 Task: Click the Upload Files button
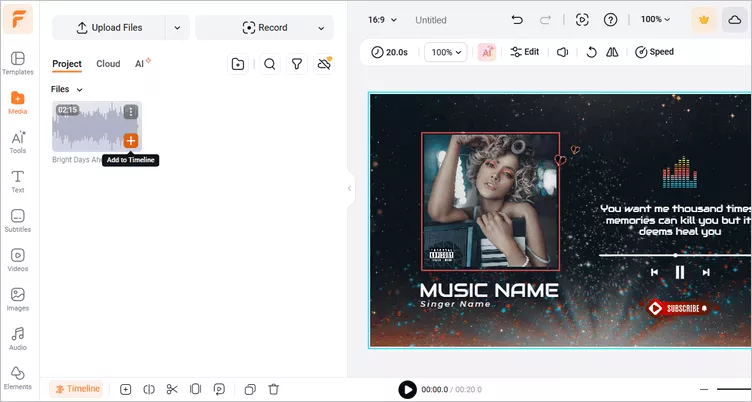click(109, 28)
